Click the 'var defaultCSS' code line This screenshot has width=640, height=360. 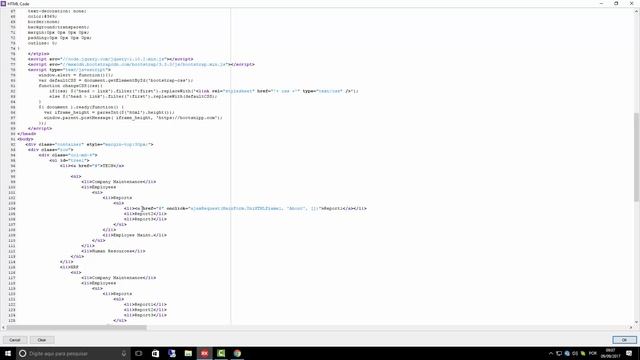116,81
